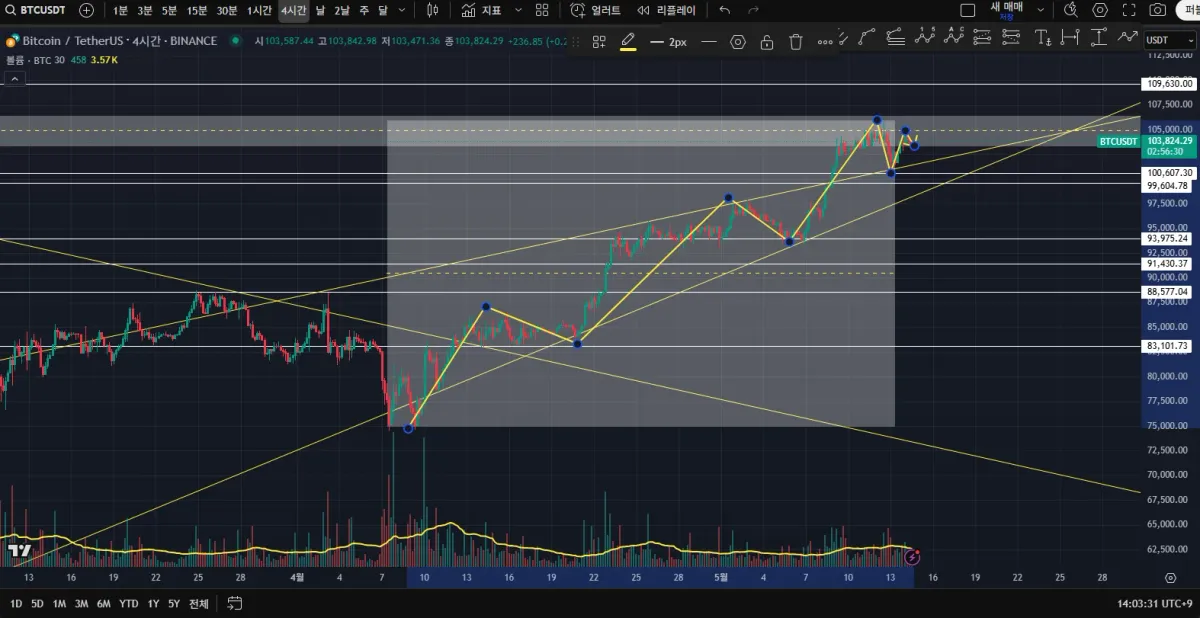
Task: Expand the indicator favorites dropdown arrow
Action: [x=518, y=10]
